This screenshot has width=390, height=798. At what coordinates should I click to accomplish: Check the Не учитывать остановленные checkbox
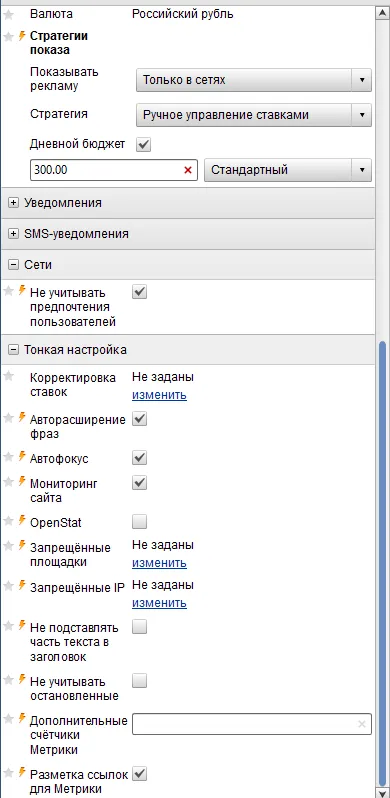(140, 680)
